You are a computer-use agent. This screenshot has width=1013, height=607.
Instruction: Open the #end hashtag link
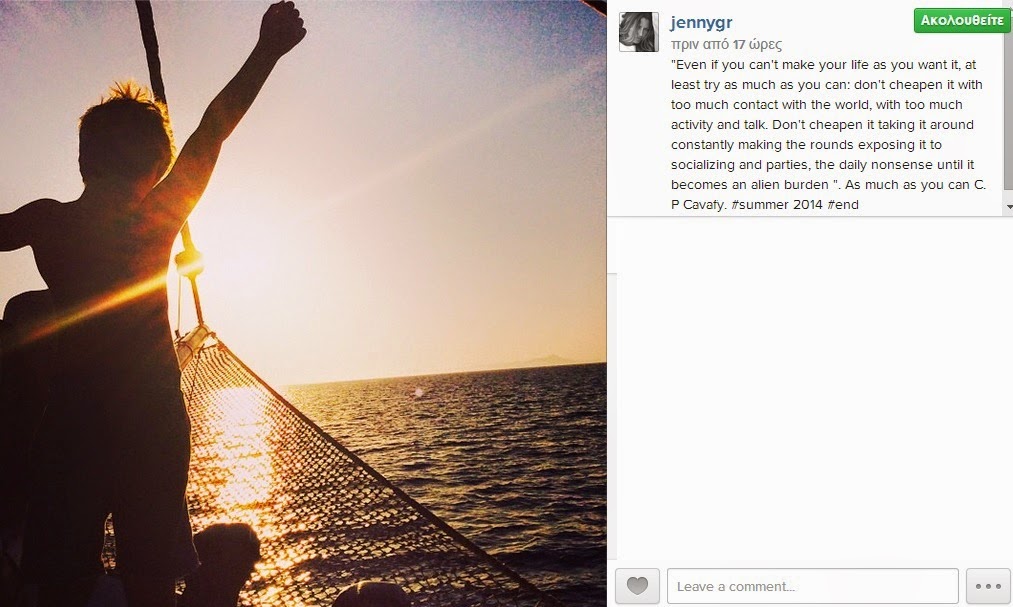pos(842,205)
